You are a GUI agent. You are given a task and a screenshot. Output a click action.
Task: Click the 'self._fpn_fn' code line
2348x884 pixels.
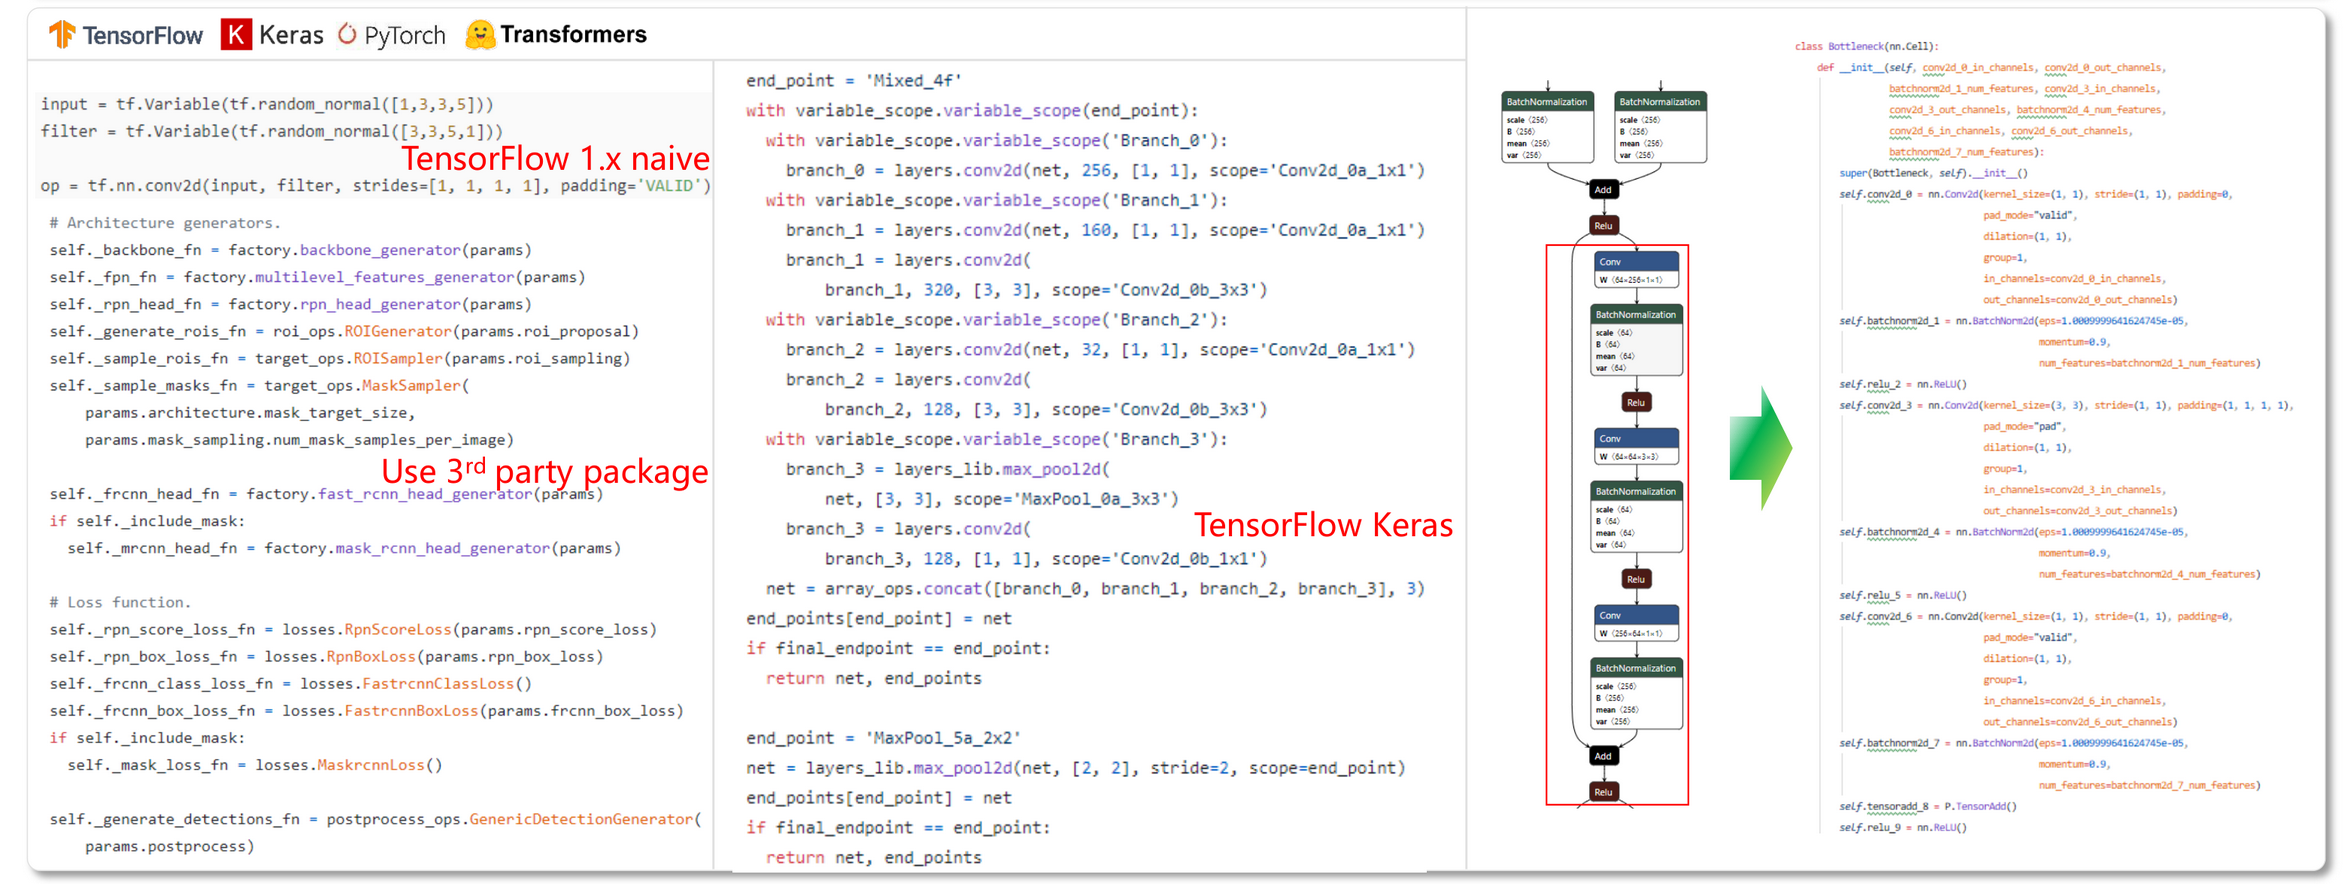click(x=317, y=277)
